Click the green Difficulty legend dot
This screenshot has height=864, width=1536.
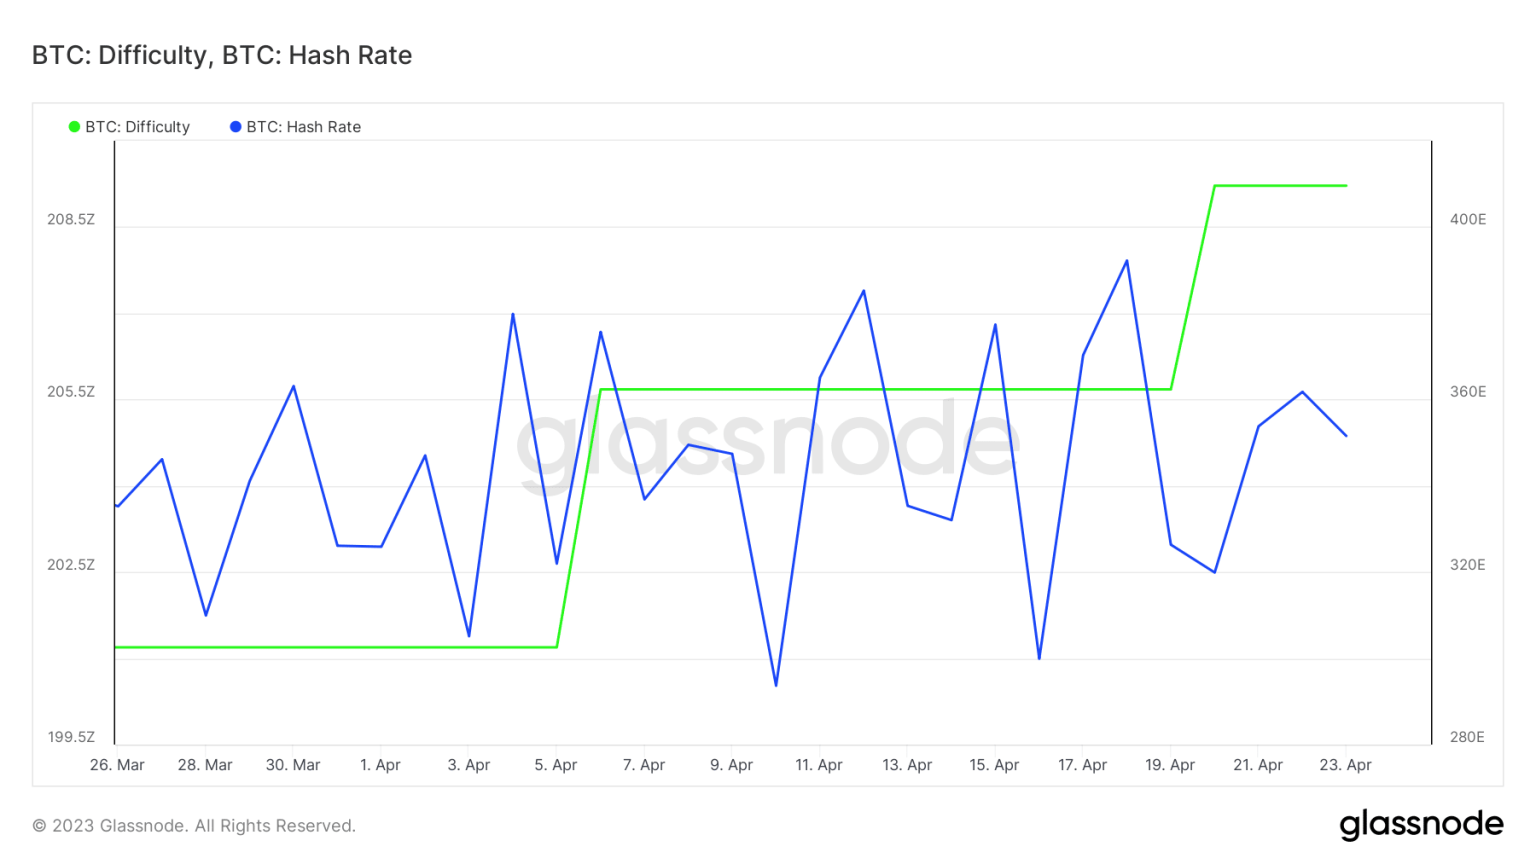click(74, 127)
